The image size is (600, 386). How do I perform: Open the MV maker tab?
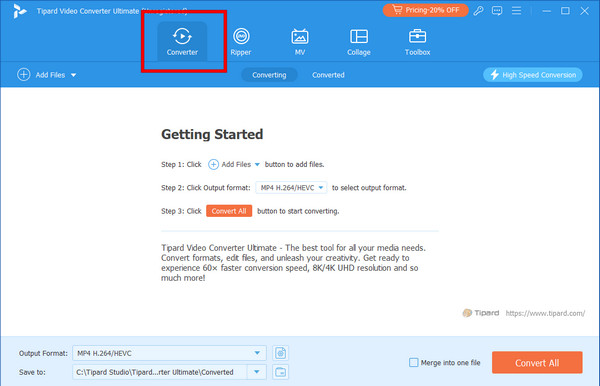point(300,41)
